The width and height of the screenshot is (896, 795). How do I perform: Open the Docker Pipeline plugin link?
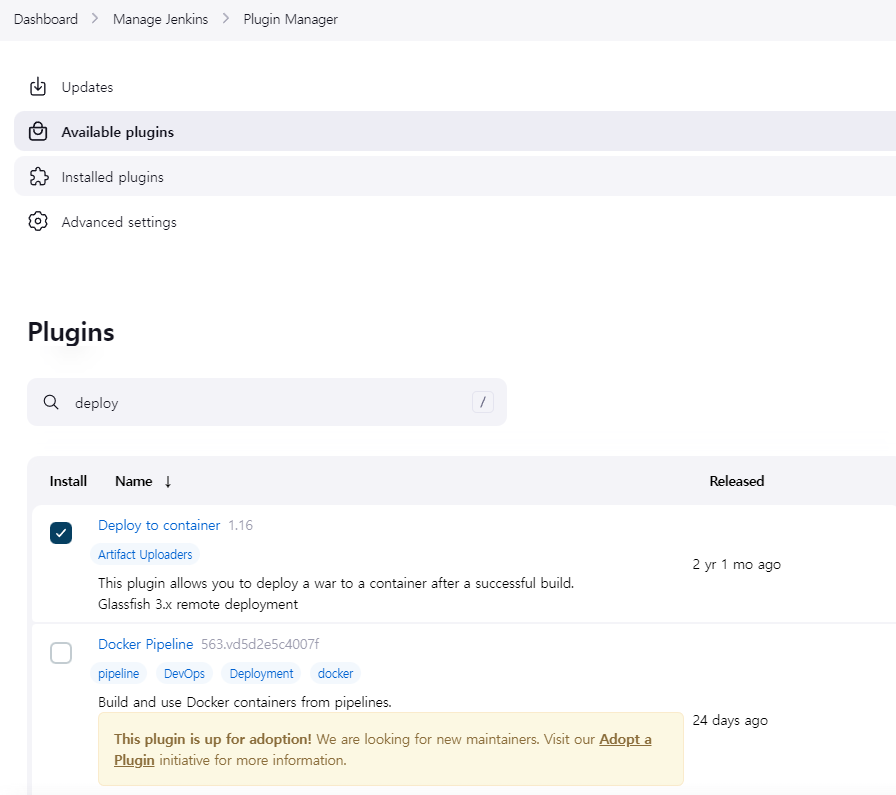point(146,644)
